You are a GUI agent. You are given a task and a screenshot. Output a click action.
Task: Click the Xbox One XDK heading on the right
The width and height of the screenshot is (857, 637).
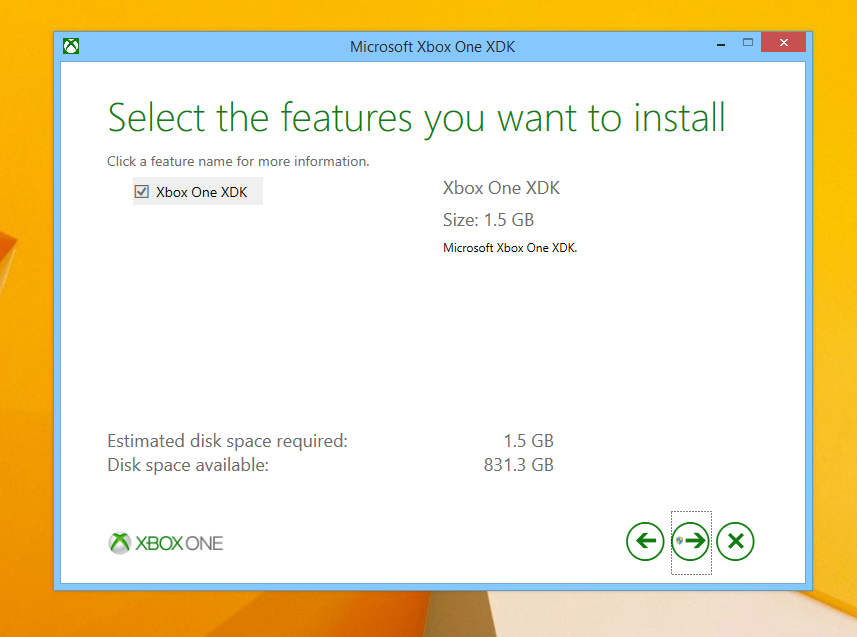[x=501, y=188]
